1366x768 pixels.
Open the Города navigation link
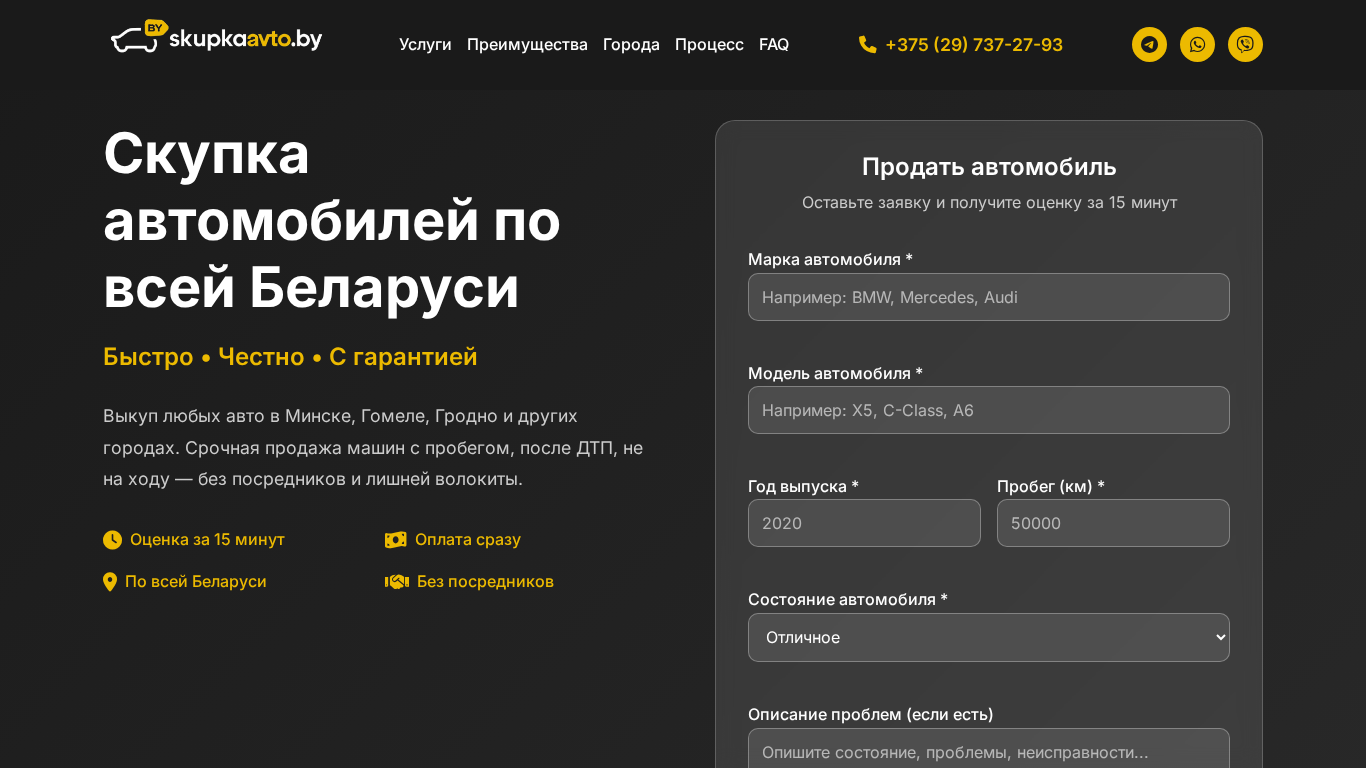point(631,44)
